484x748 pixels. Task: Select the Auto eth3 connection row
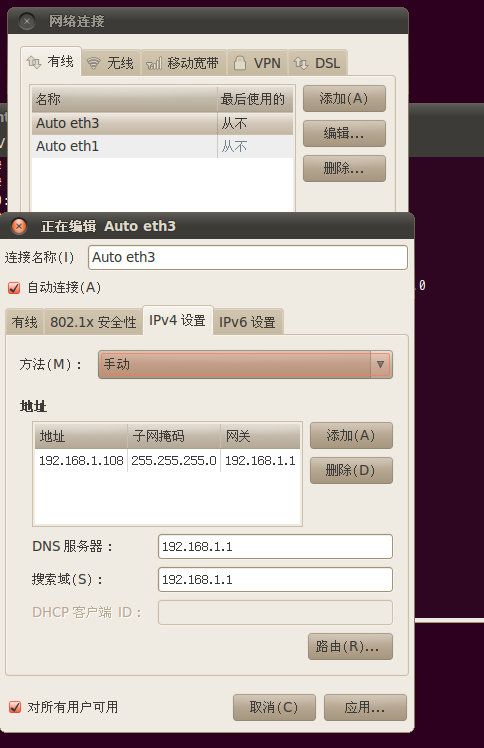tap(162, 124)
